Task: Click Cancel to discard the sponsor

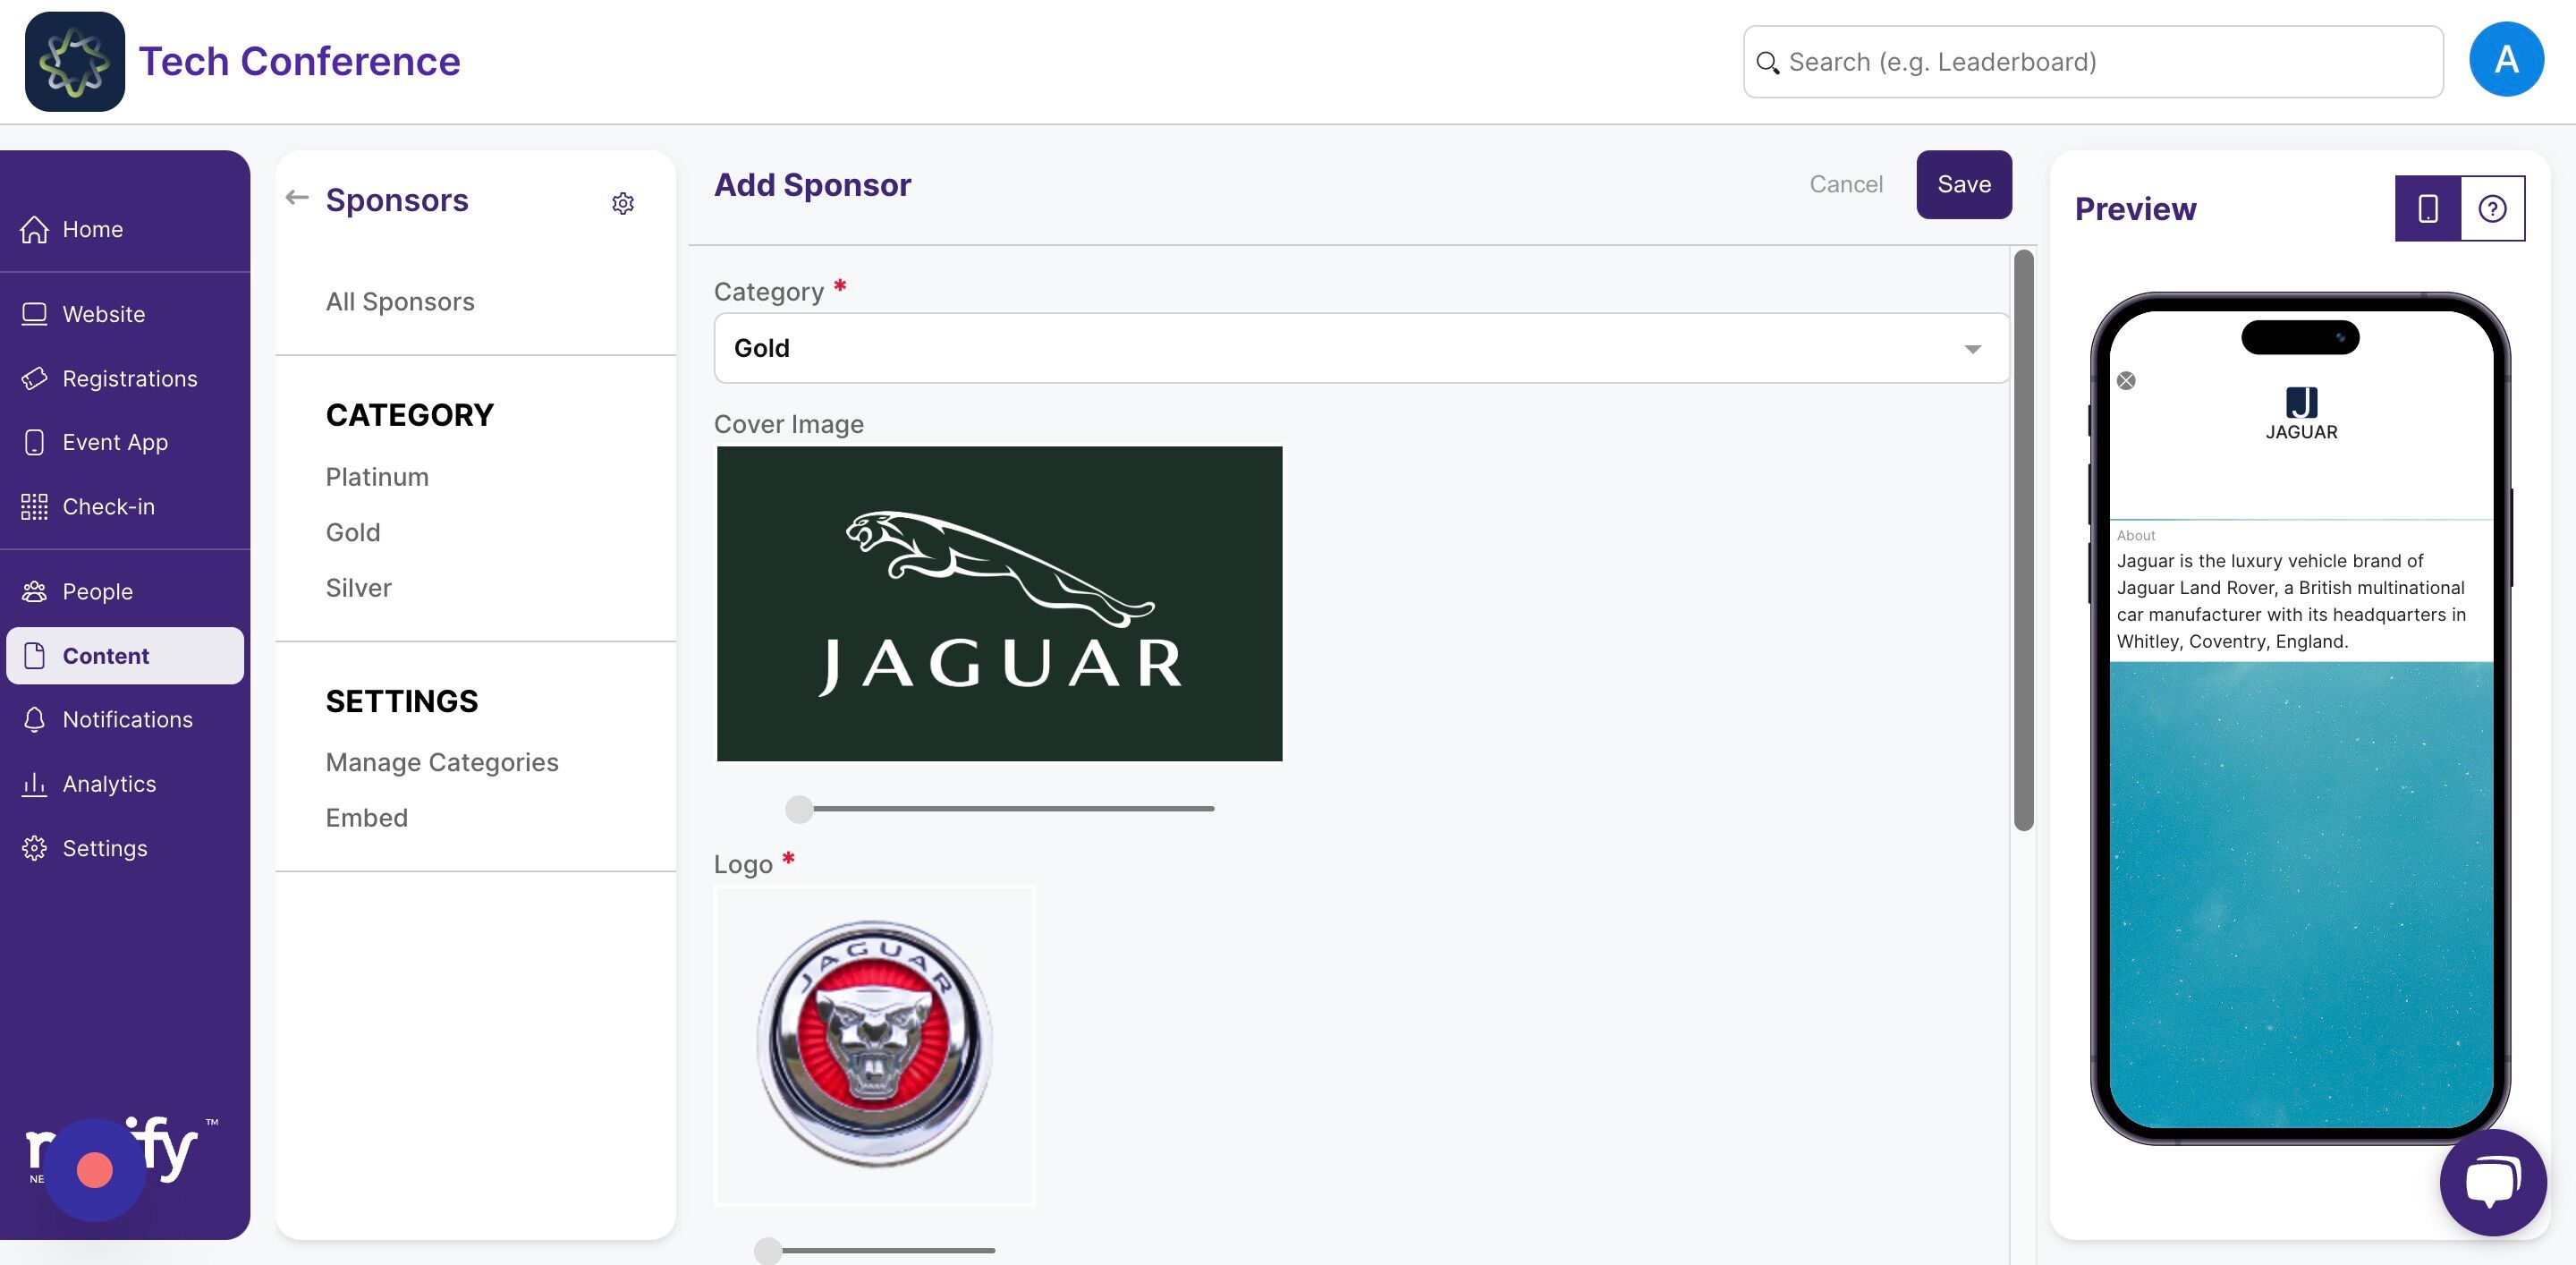Action: coord(1846,184)
